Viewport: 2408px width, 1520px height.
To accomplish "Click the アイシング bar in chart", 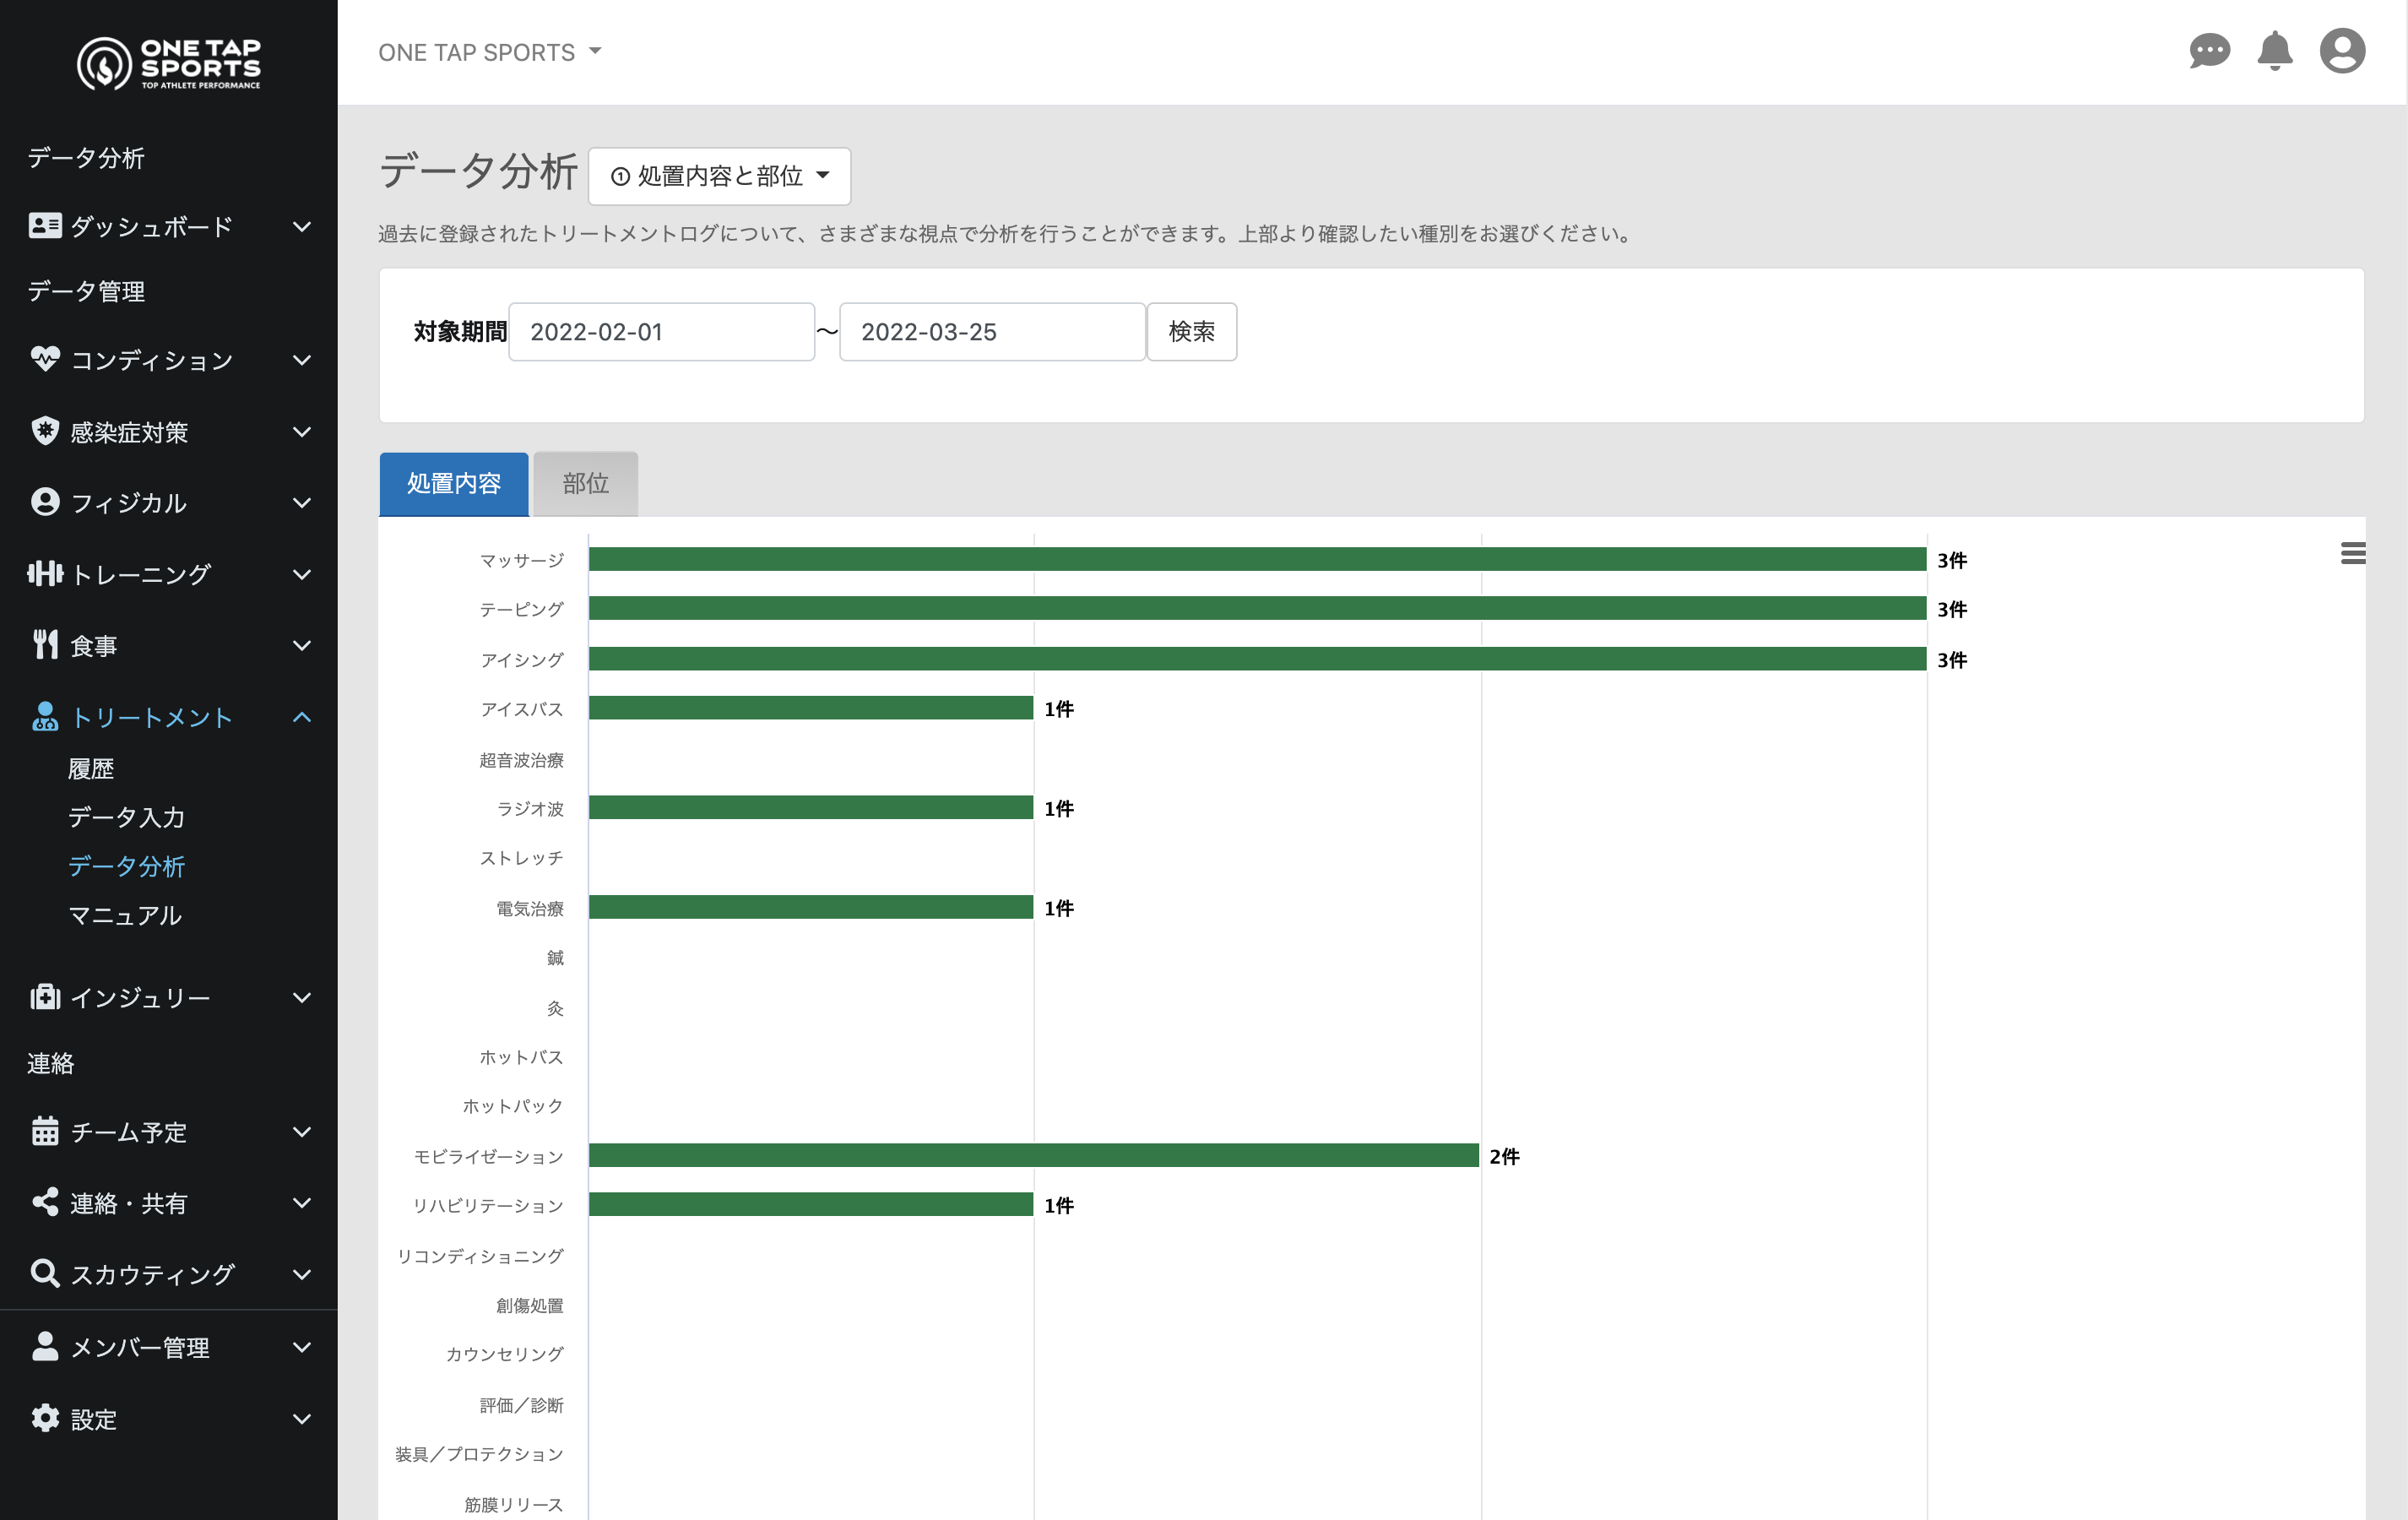I will point(1257,659).
